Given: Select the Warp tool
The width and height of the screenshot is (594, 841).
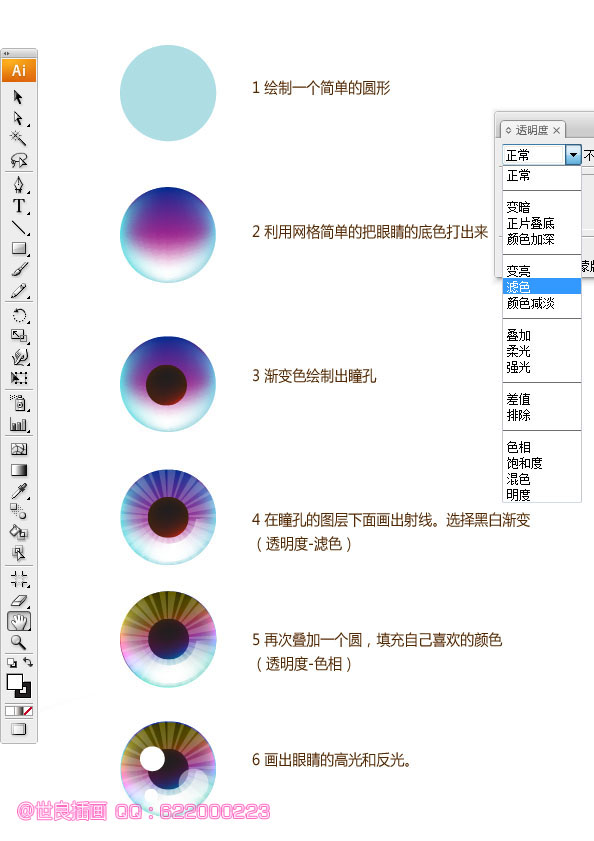Looking at the screenshot, I should click(x=19, y=357).
